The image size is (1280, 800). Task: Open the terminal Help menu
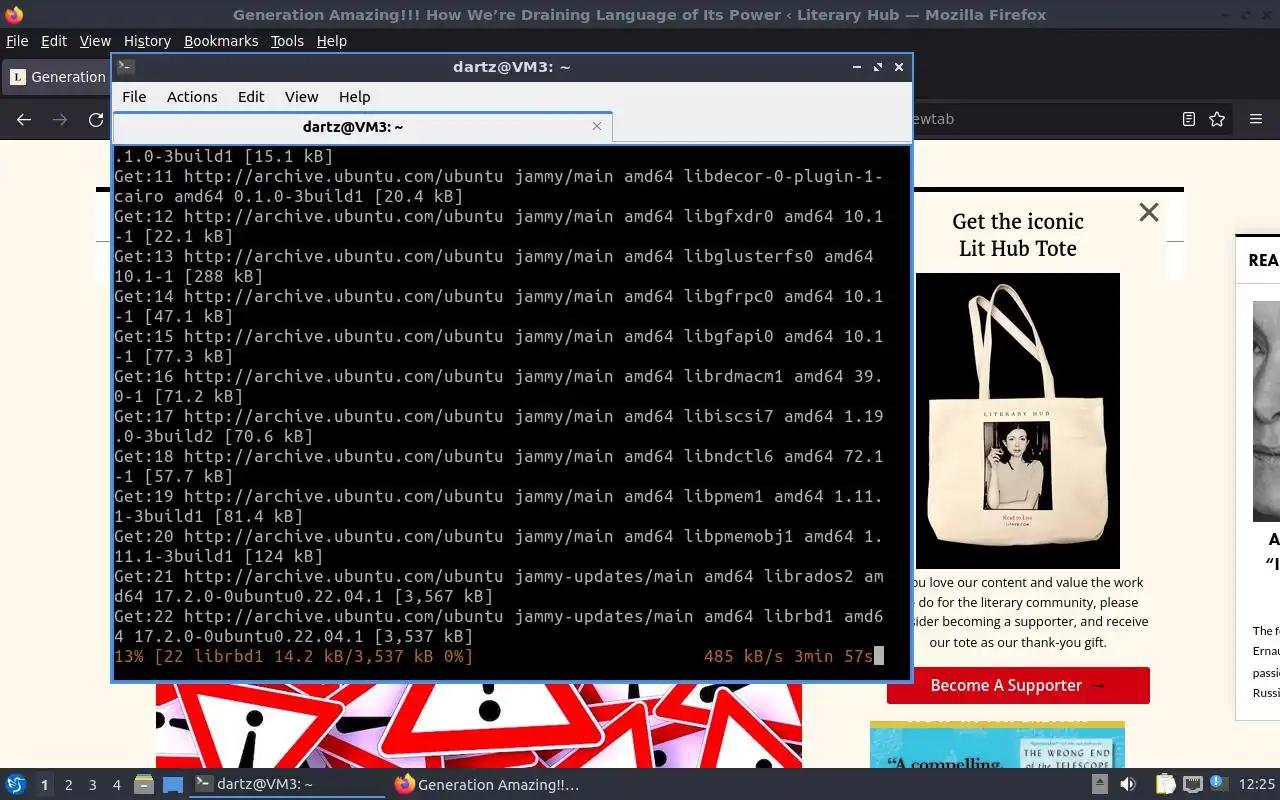click(x=354, y=97)
